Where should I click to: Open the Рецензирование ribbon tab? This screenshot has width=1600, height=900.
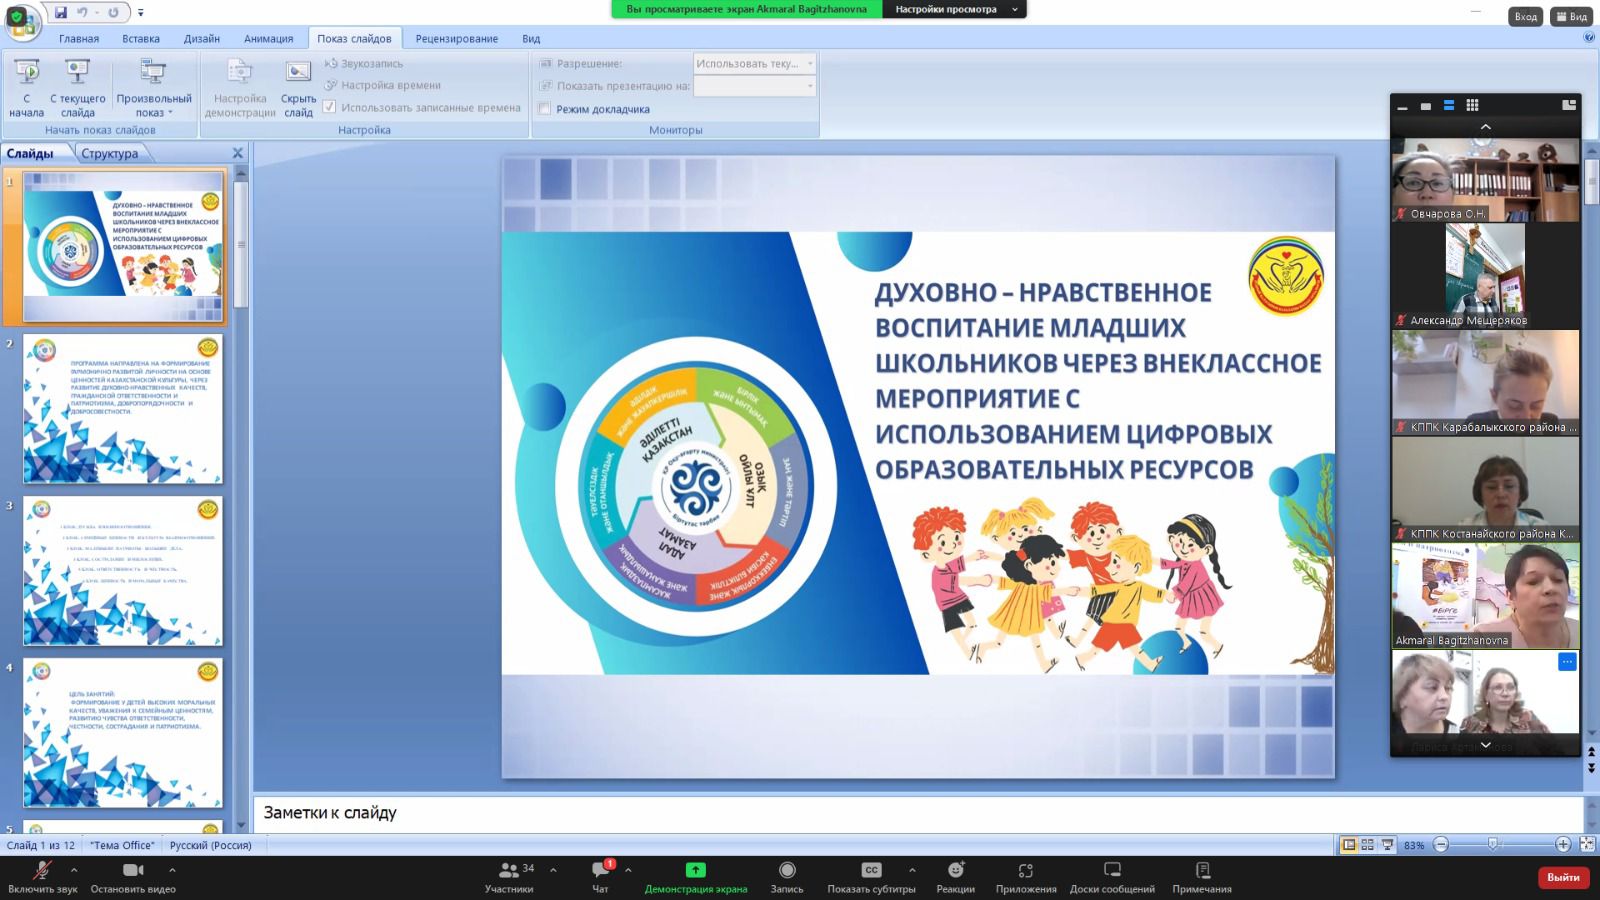457,38
